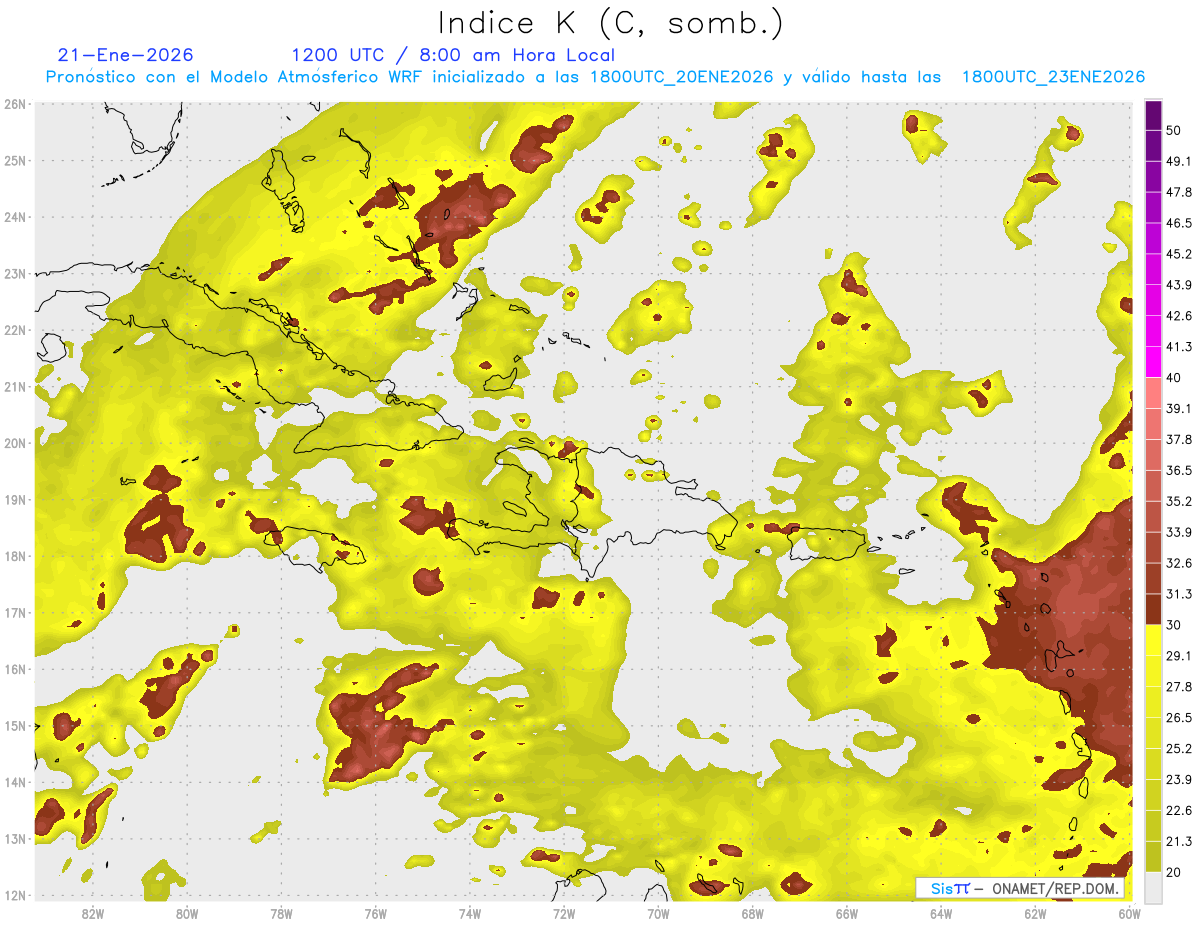Screen dimensions: 1200x927
Task: Click the colorbar value "22.6"
Action: point(1179,810)
